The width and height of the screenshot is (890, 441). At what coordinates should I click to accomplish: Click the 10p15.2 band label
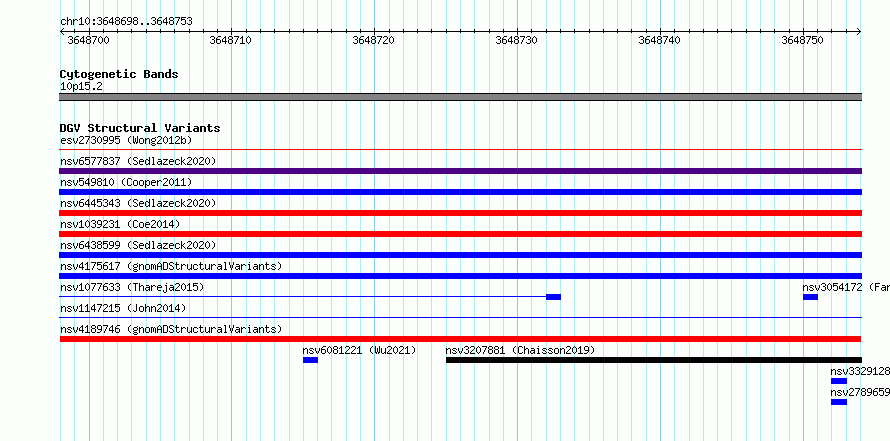(81, 87)
